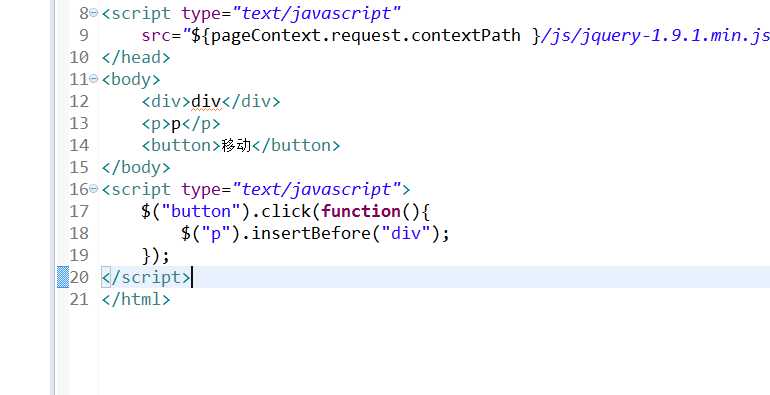Click "pageContext.request.contextPath" on line 9
Image resolution: width=770 pixels, height=395 pixels.
[366, 35]
